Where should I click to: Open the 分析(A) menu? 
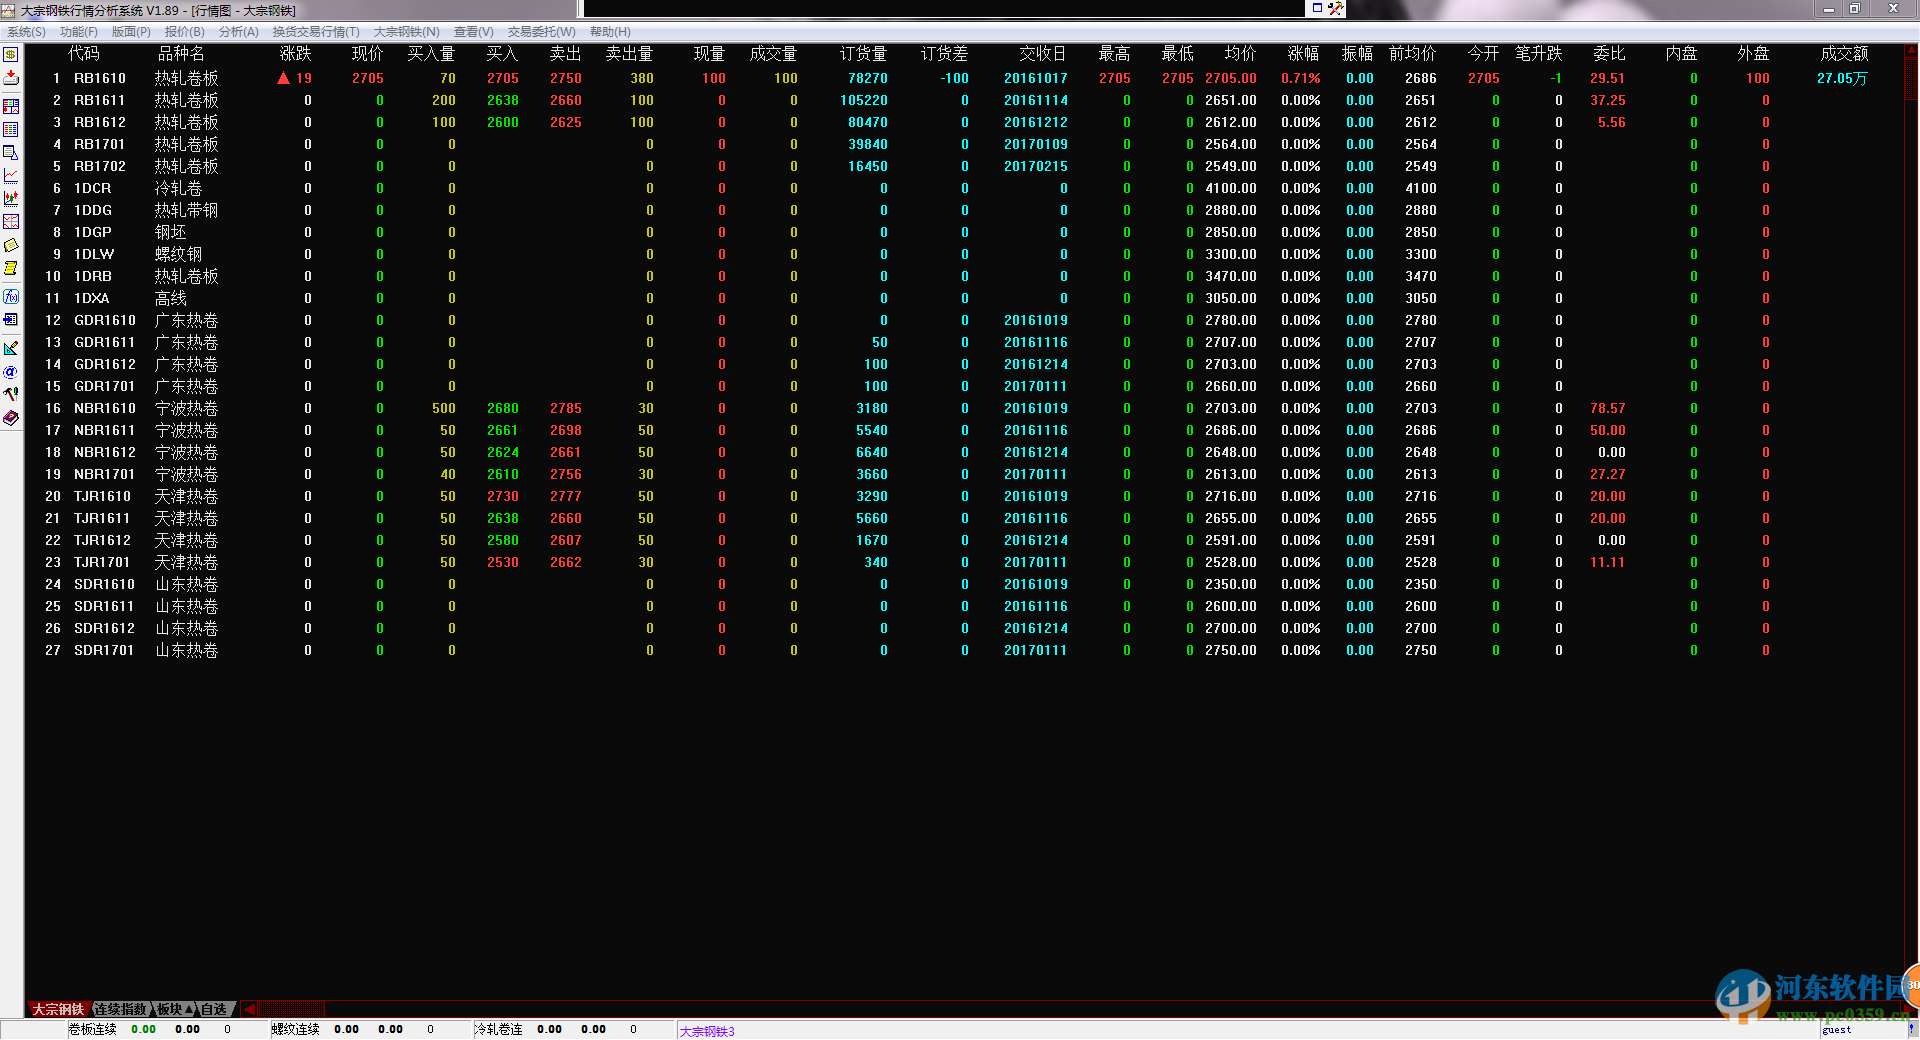pyautogui.click(x=239, y=32)
